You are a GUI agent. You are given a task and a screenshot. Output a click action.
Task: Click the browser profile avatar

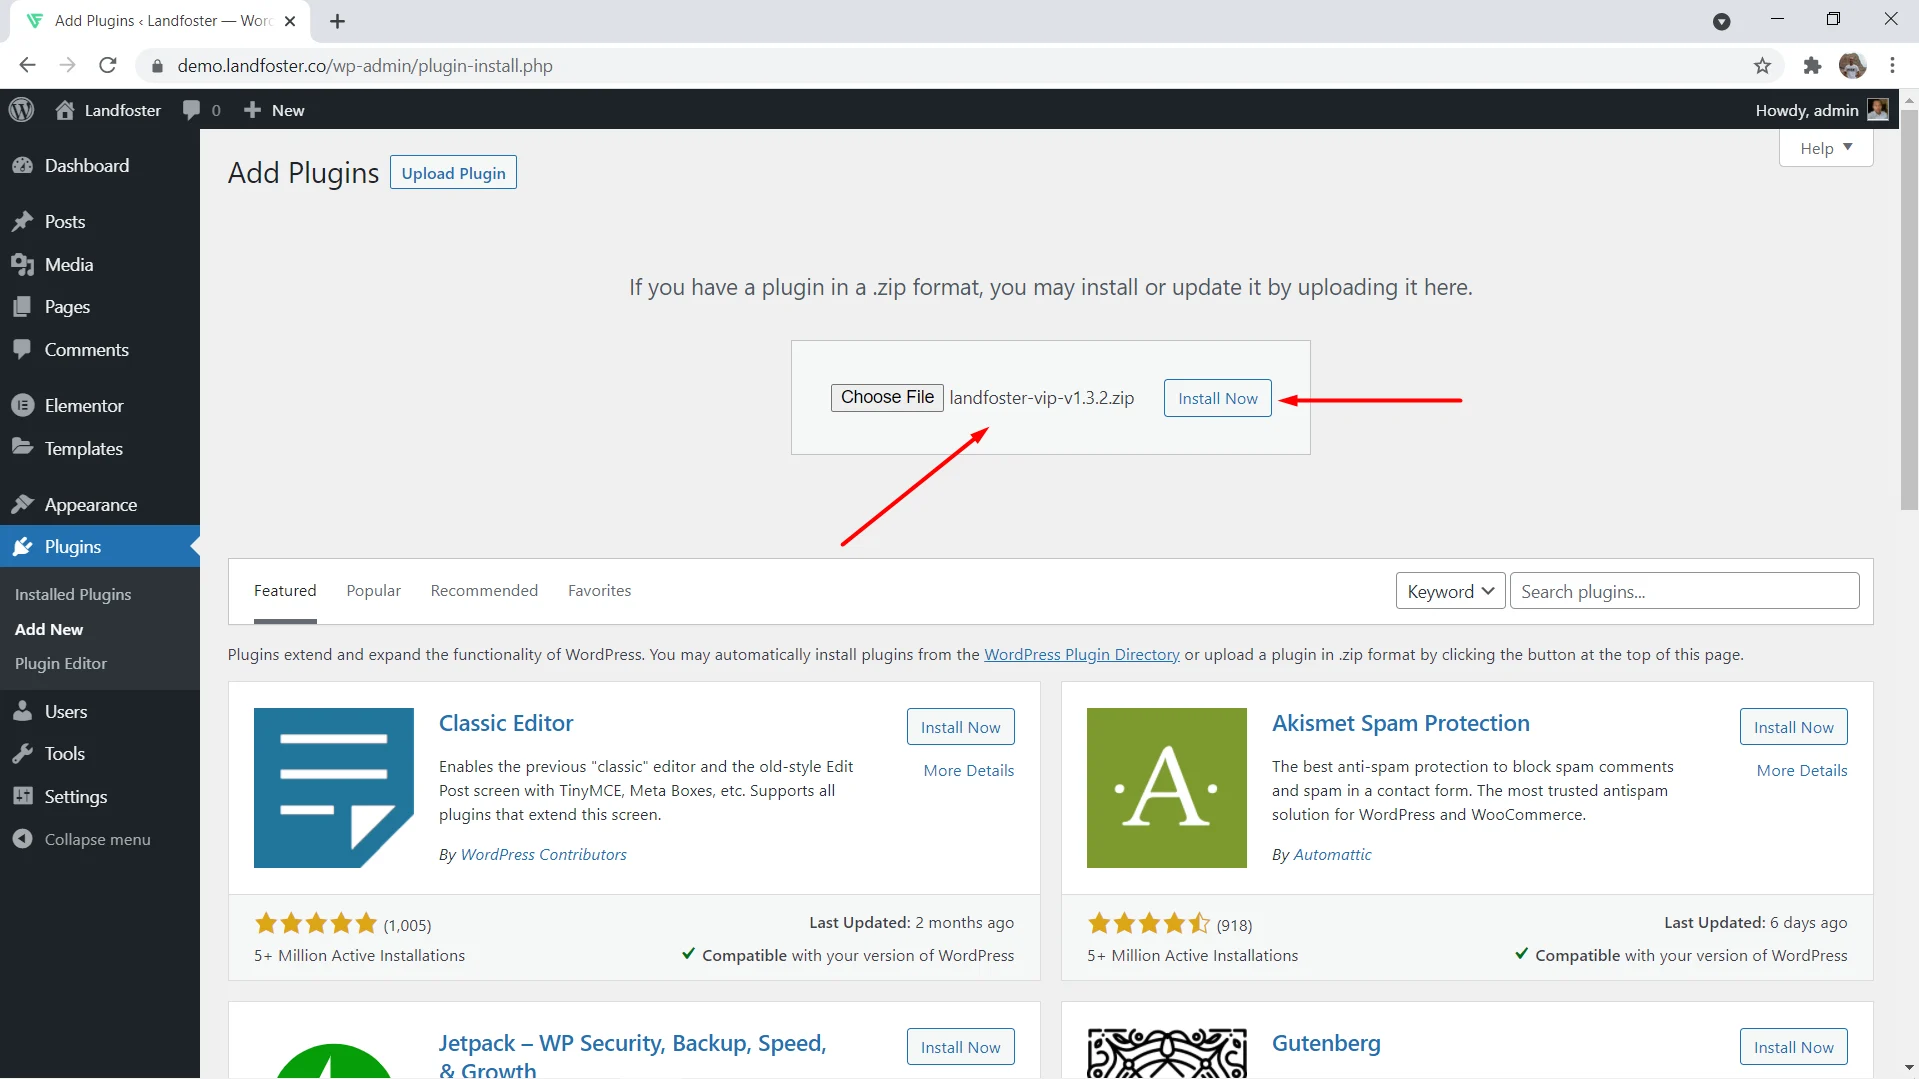click(x=1852, y=66)
